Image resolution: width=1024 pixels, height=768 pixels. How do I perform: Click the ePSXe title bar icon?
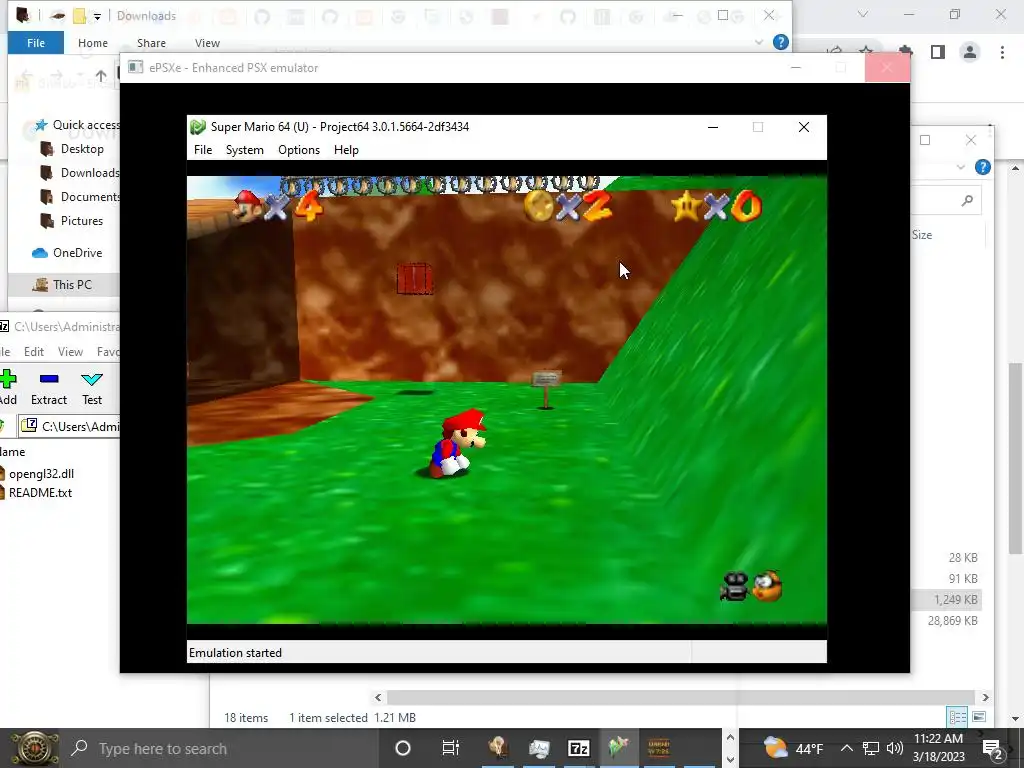[135, 67]
